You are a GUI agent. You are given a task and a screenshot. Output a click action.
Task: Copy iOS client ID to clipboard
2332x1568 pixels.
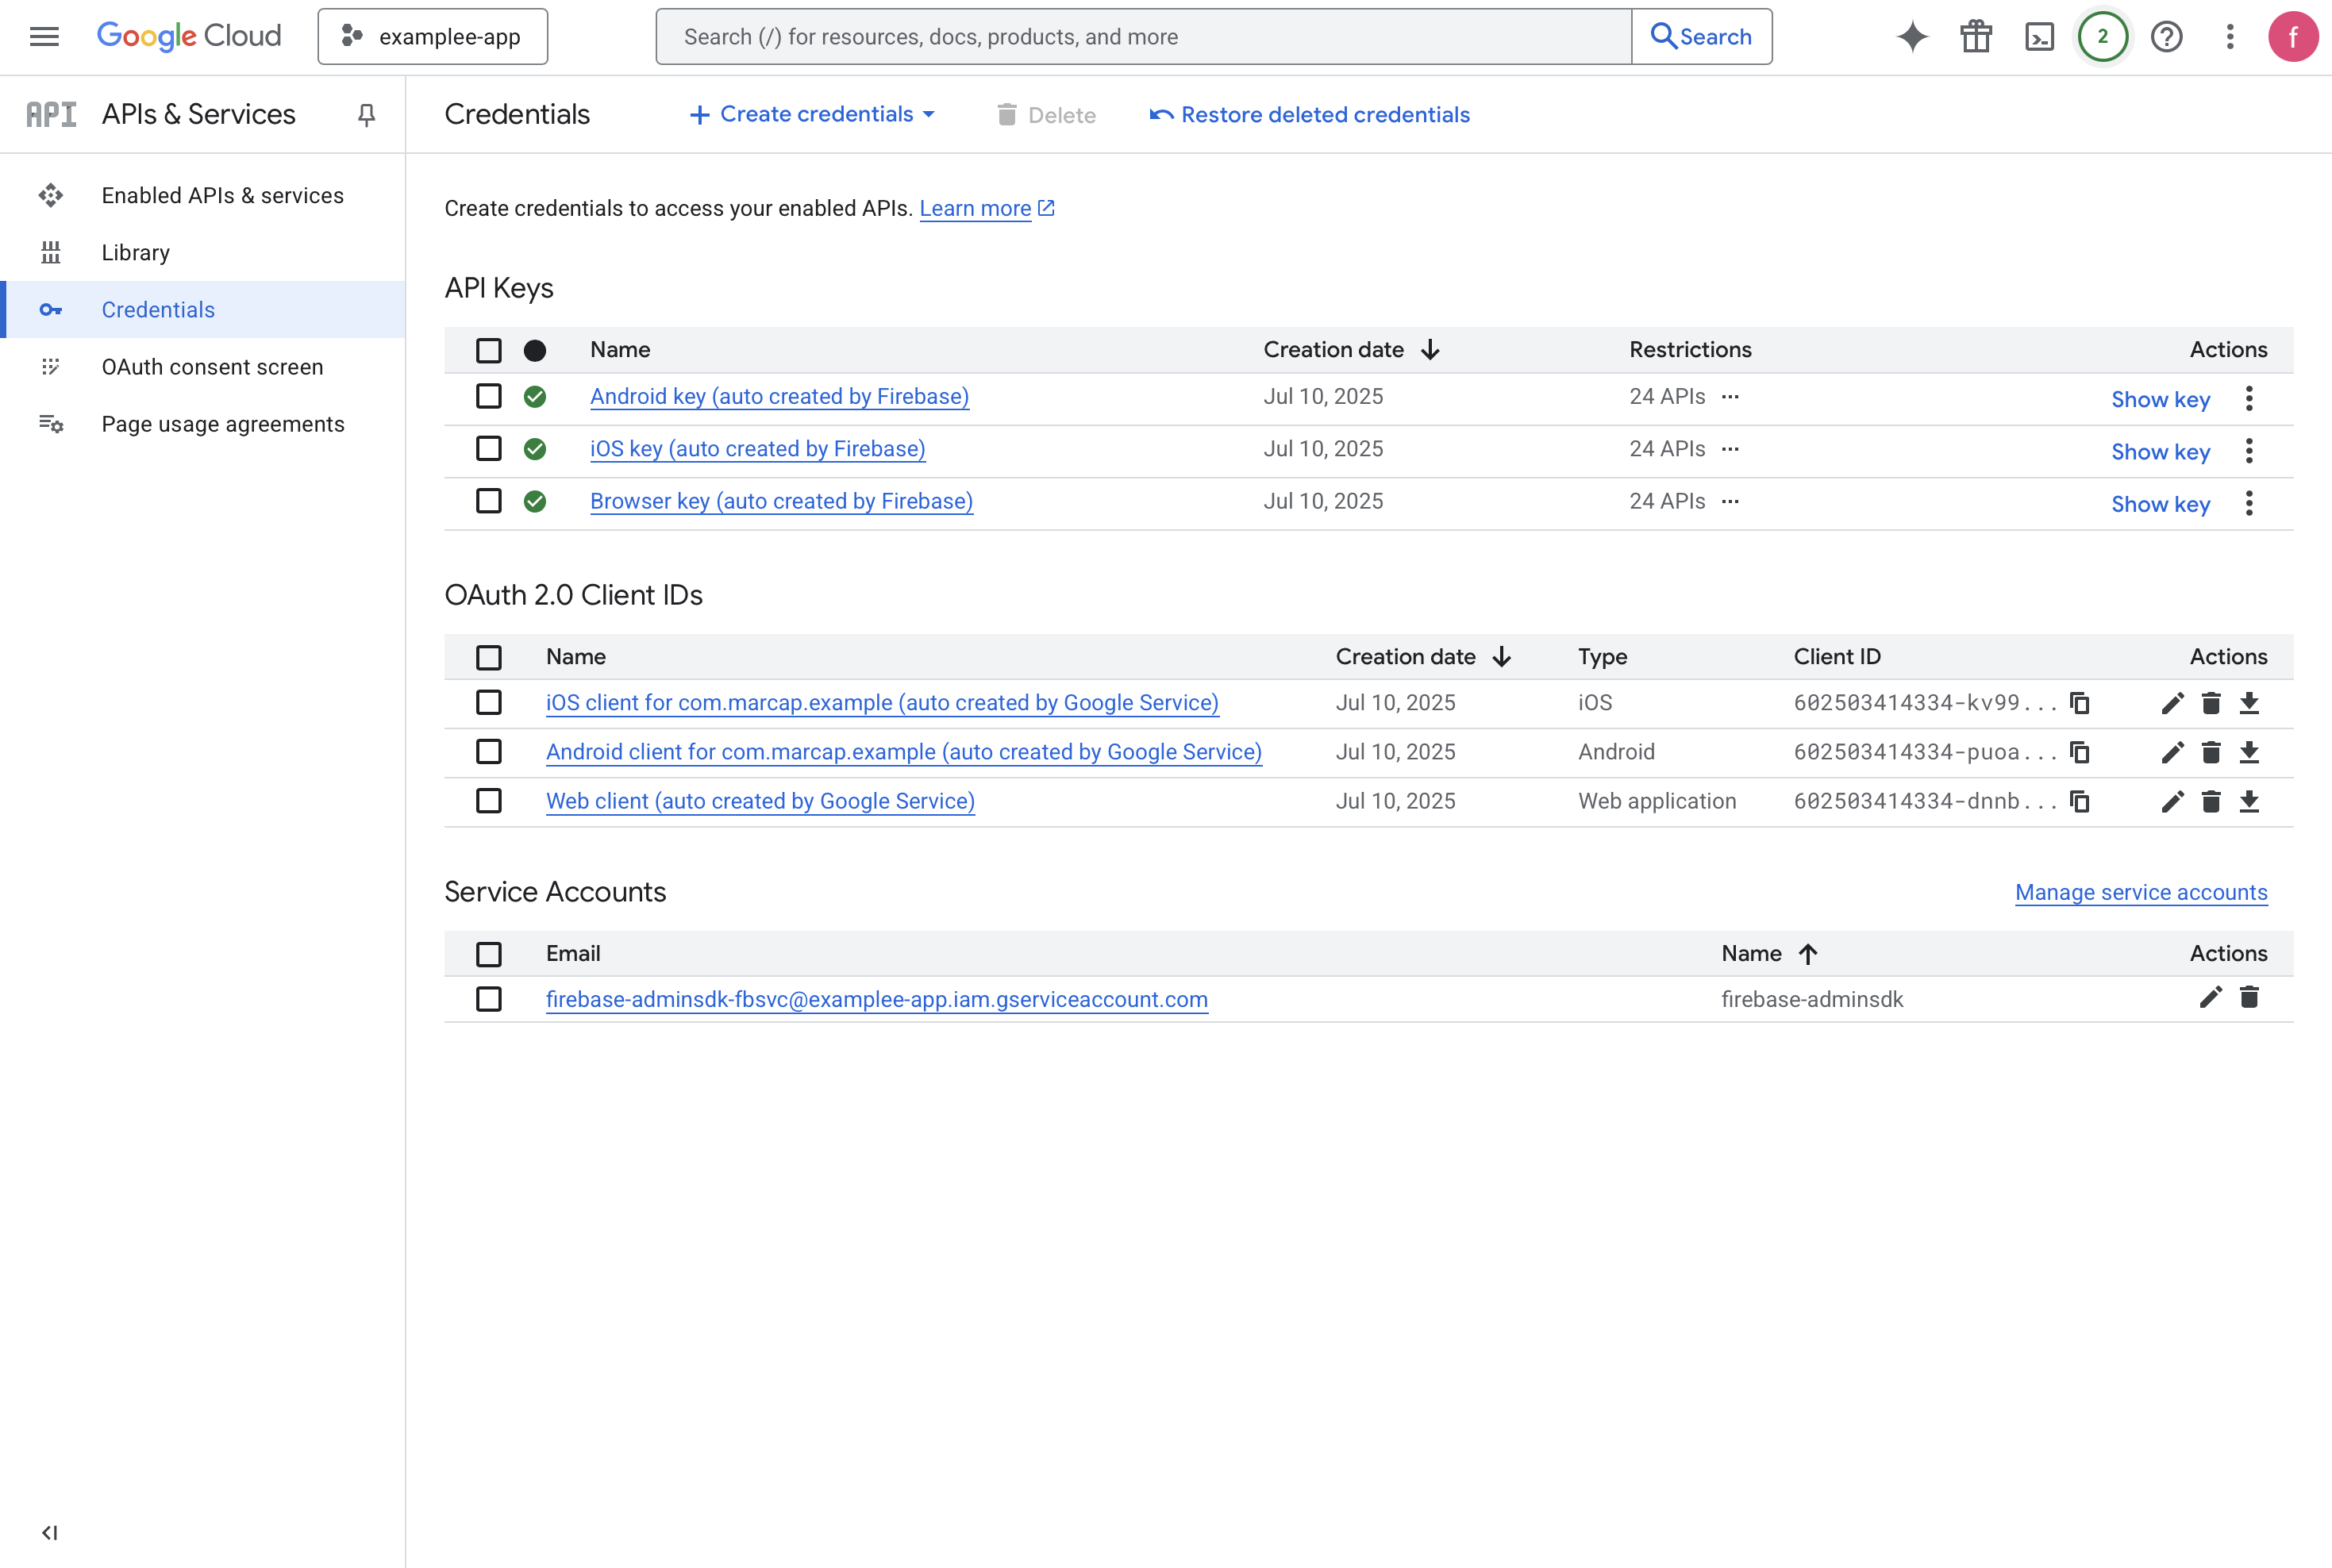click(x=2080, y=703)
